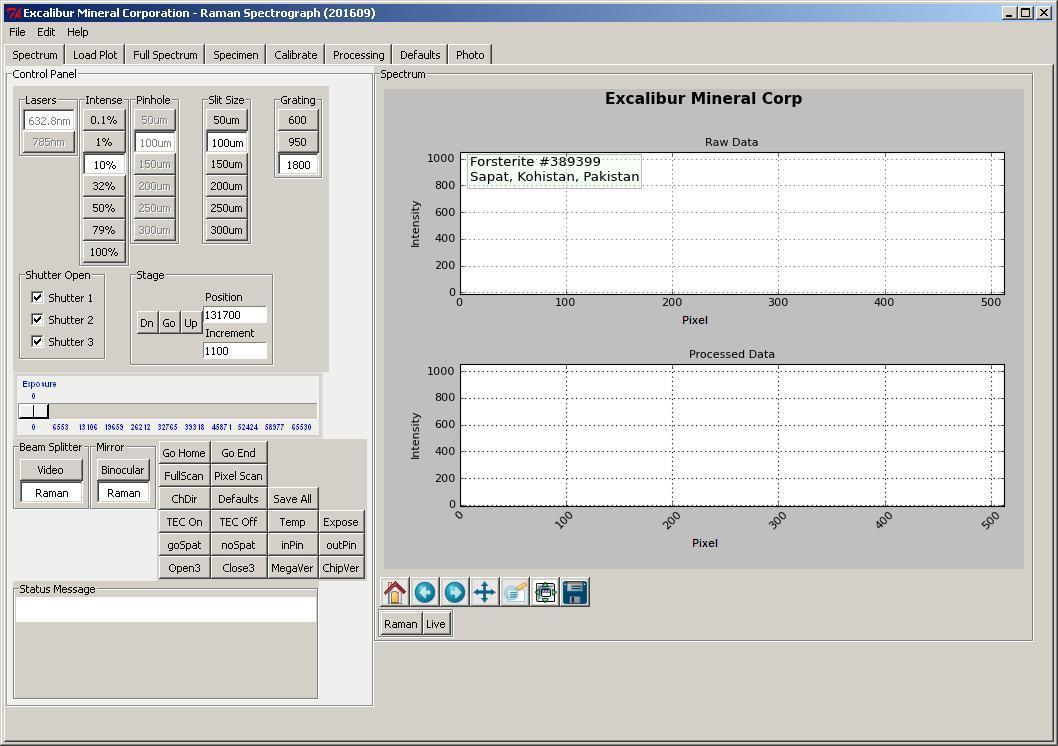The image size is (1058, 746).
Task: Set laser intensity to 100%
Action: (x=104, y=252)
